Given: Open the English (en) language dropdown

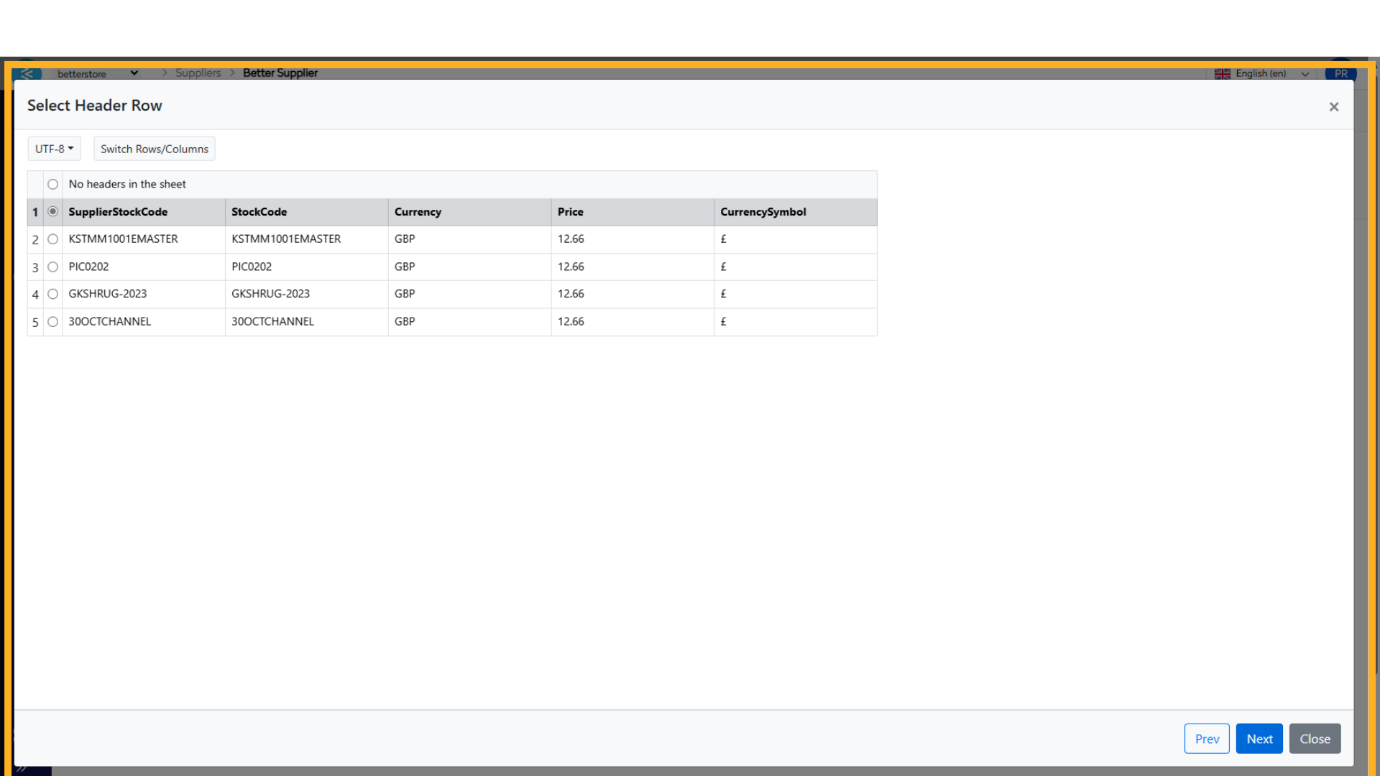Looking at the screenshot, I should pos(1262,73).
